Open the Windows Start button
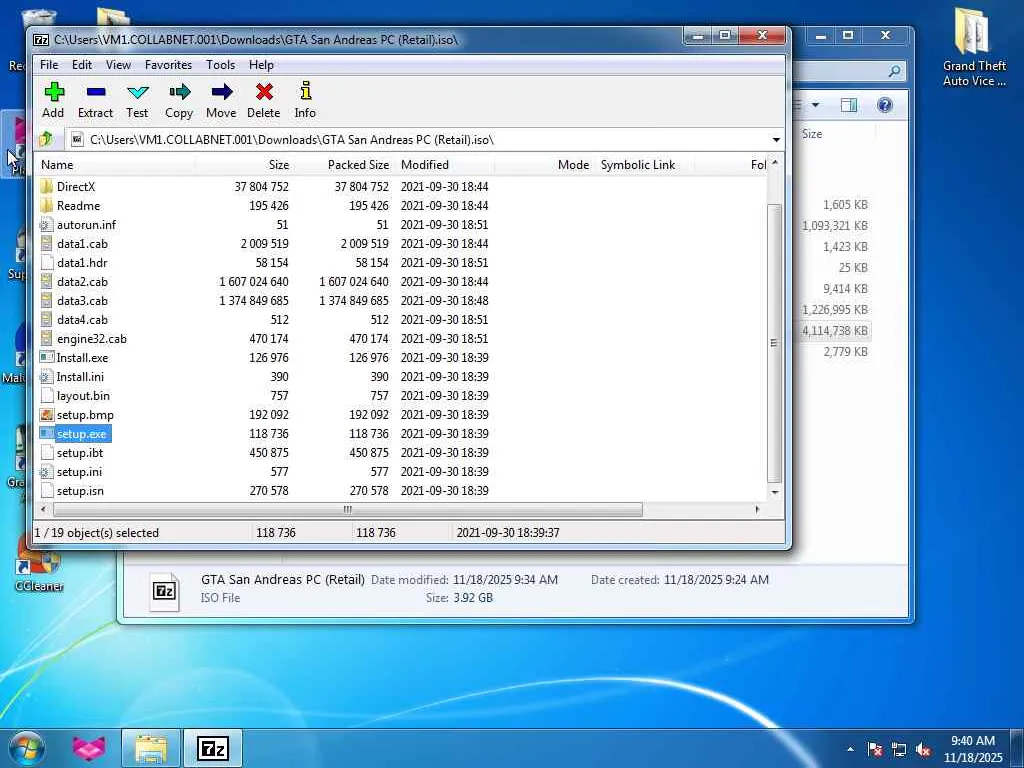Screen dimensions: 1024x768 [26, 748]
